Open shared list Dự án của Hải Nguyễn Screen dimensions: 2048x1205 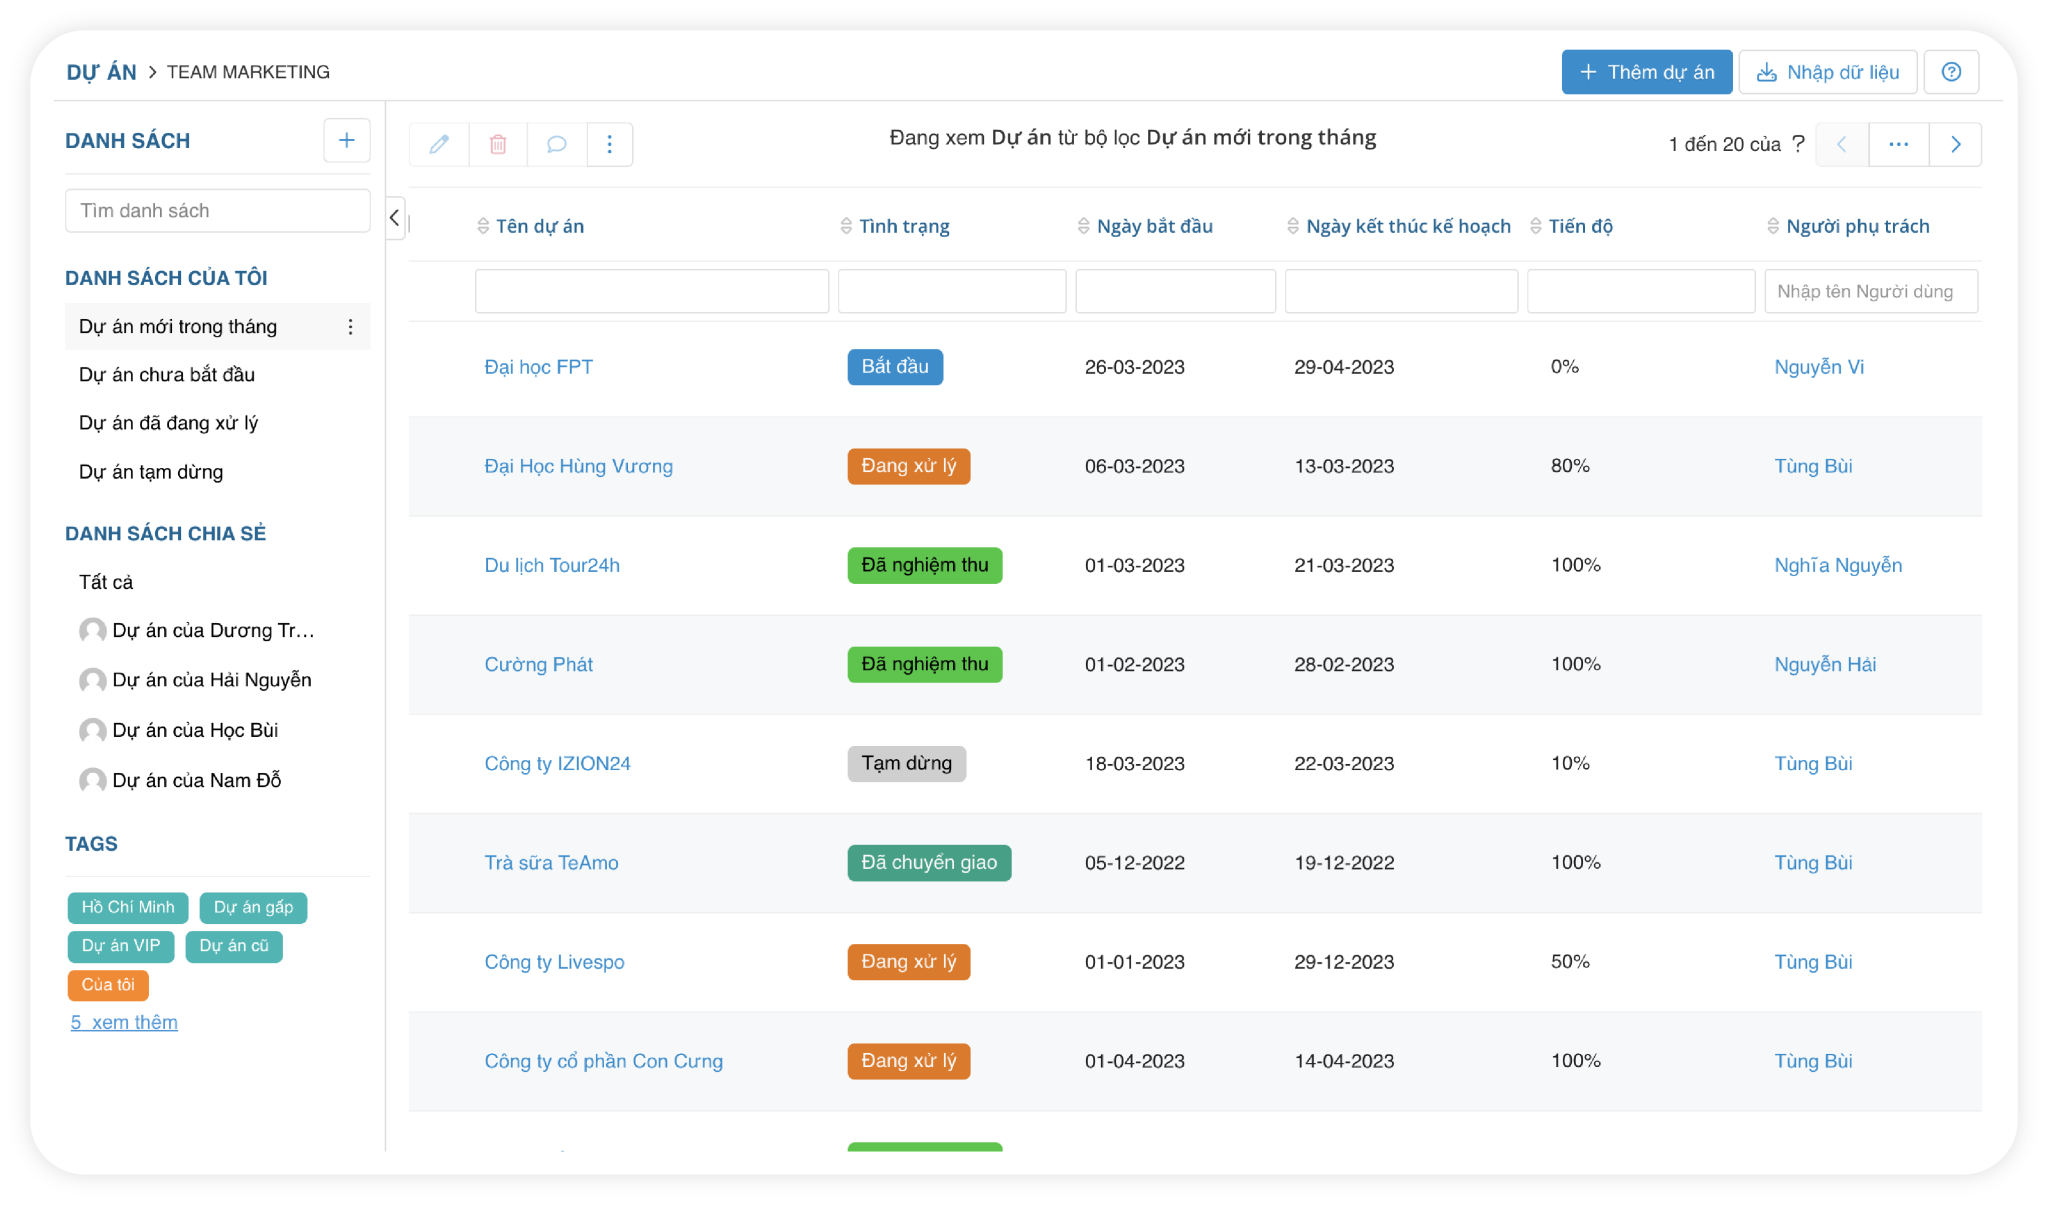(x=211, y=680)
